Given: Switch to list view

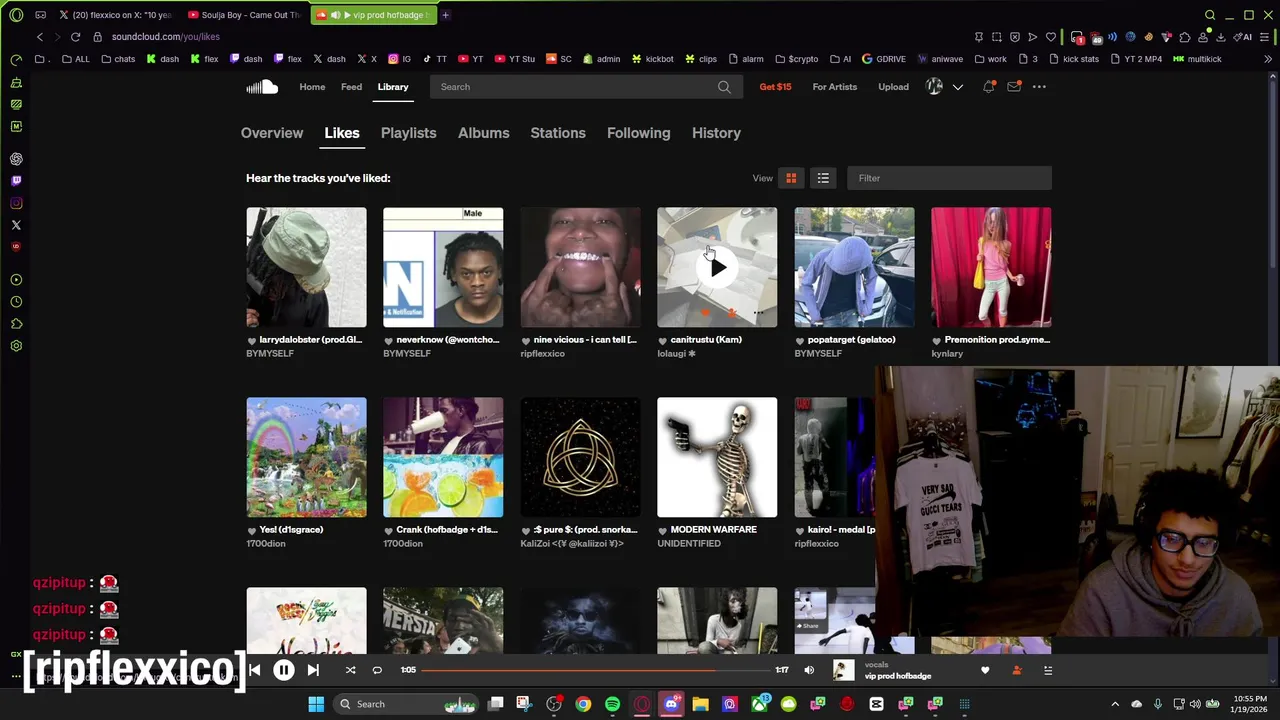Looking at the screenshot, I should pos(823,178).
